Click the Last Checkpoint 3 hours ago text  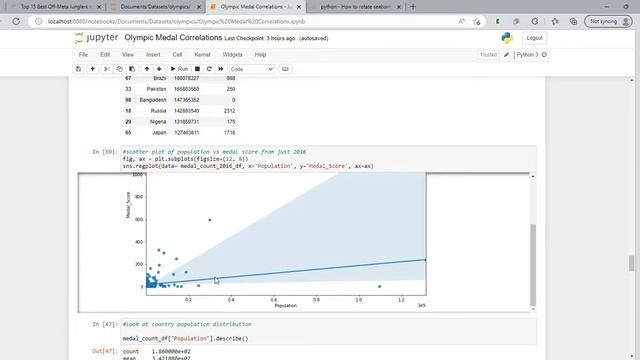(260, 38)
